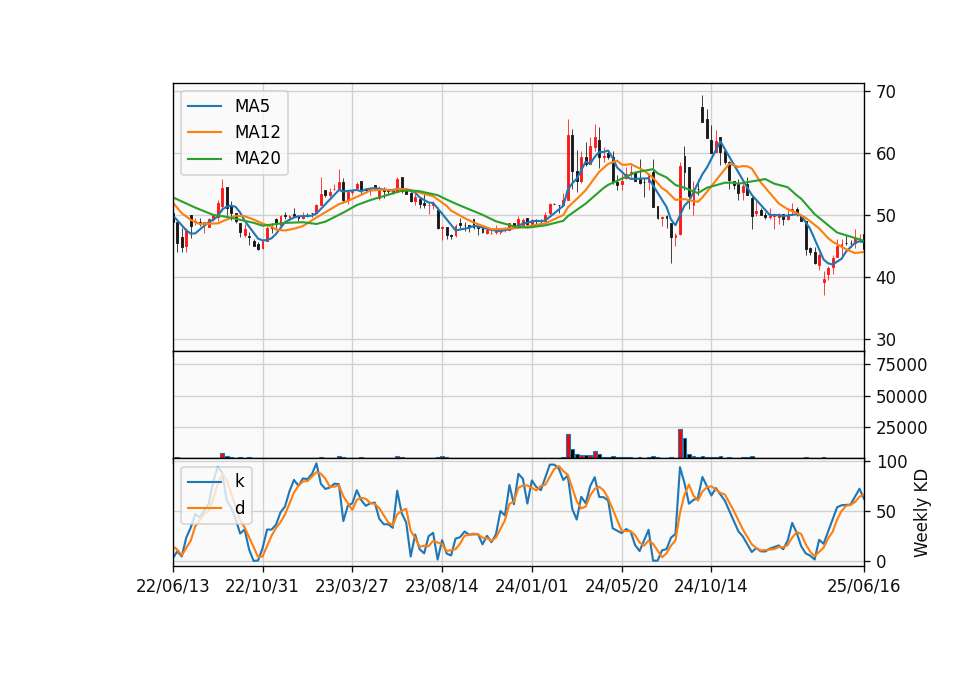Viewport: 960px width, 690px height.
Task: Click the highest candlestick near price 70
Action: 702,110
